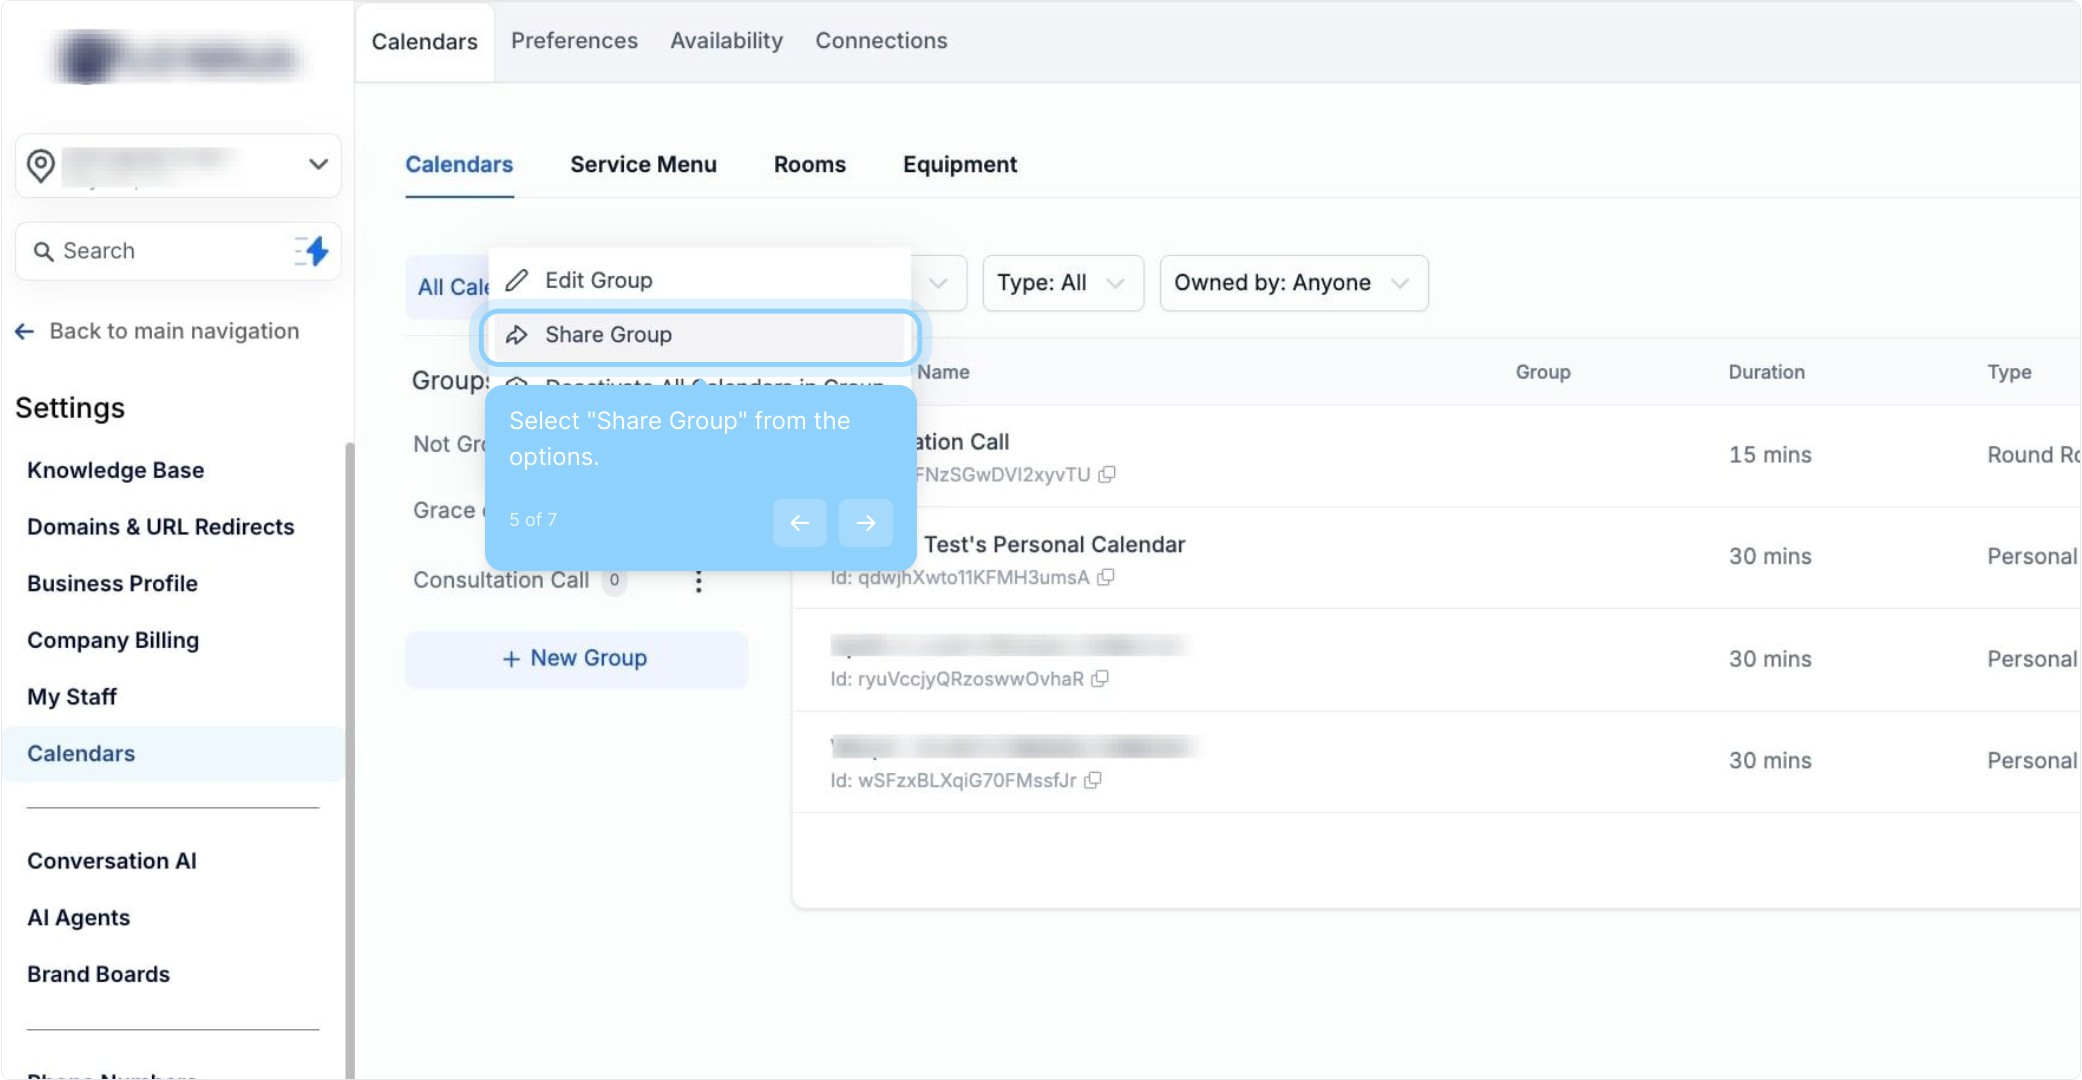The height and width of the screenshot is (1080, 2082).
Task: Switch to the Service Menu tab
Action: (x=643, y=164)
